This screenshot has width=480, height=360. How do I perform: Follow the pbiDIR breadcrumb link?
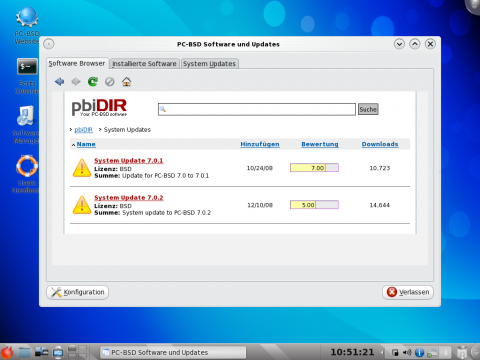pyautogui.click(x=83, y=130)
